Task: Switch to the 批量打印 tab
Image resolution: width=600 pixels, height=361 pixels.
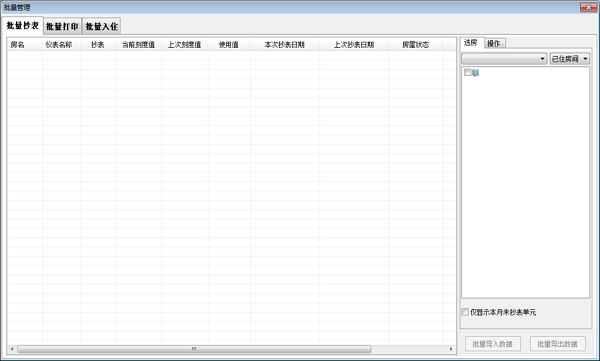Action: (x=62, y=26)
